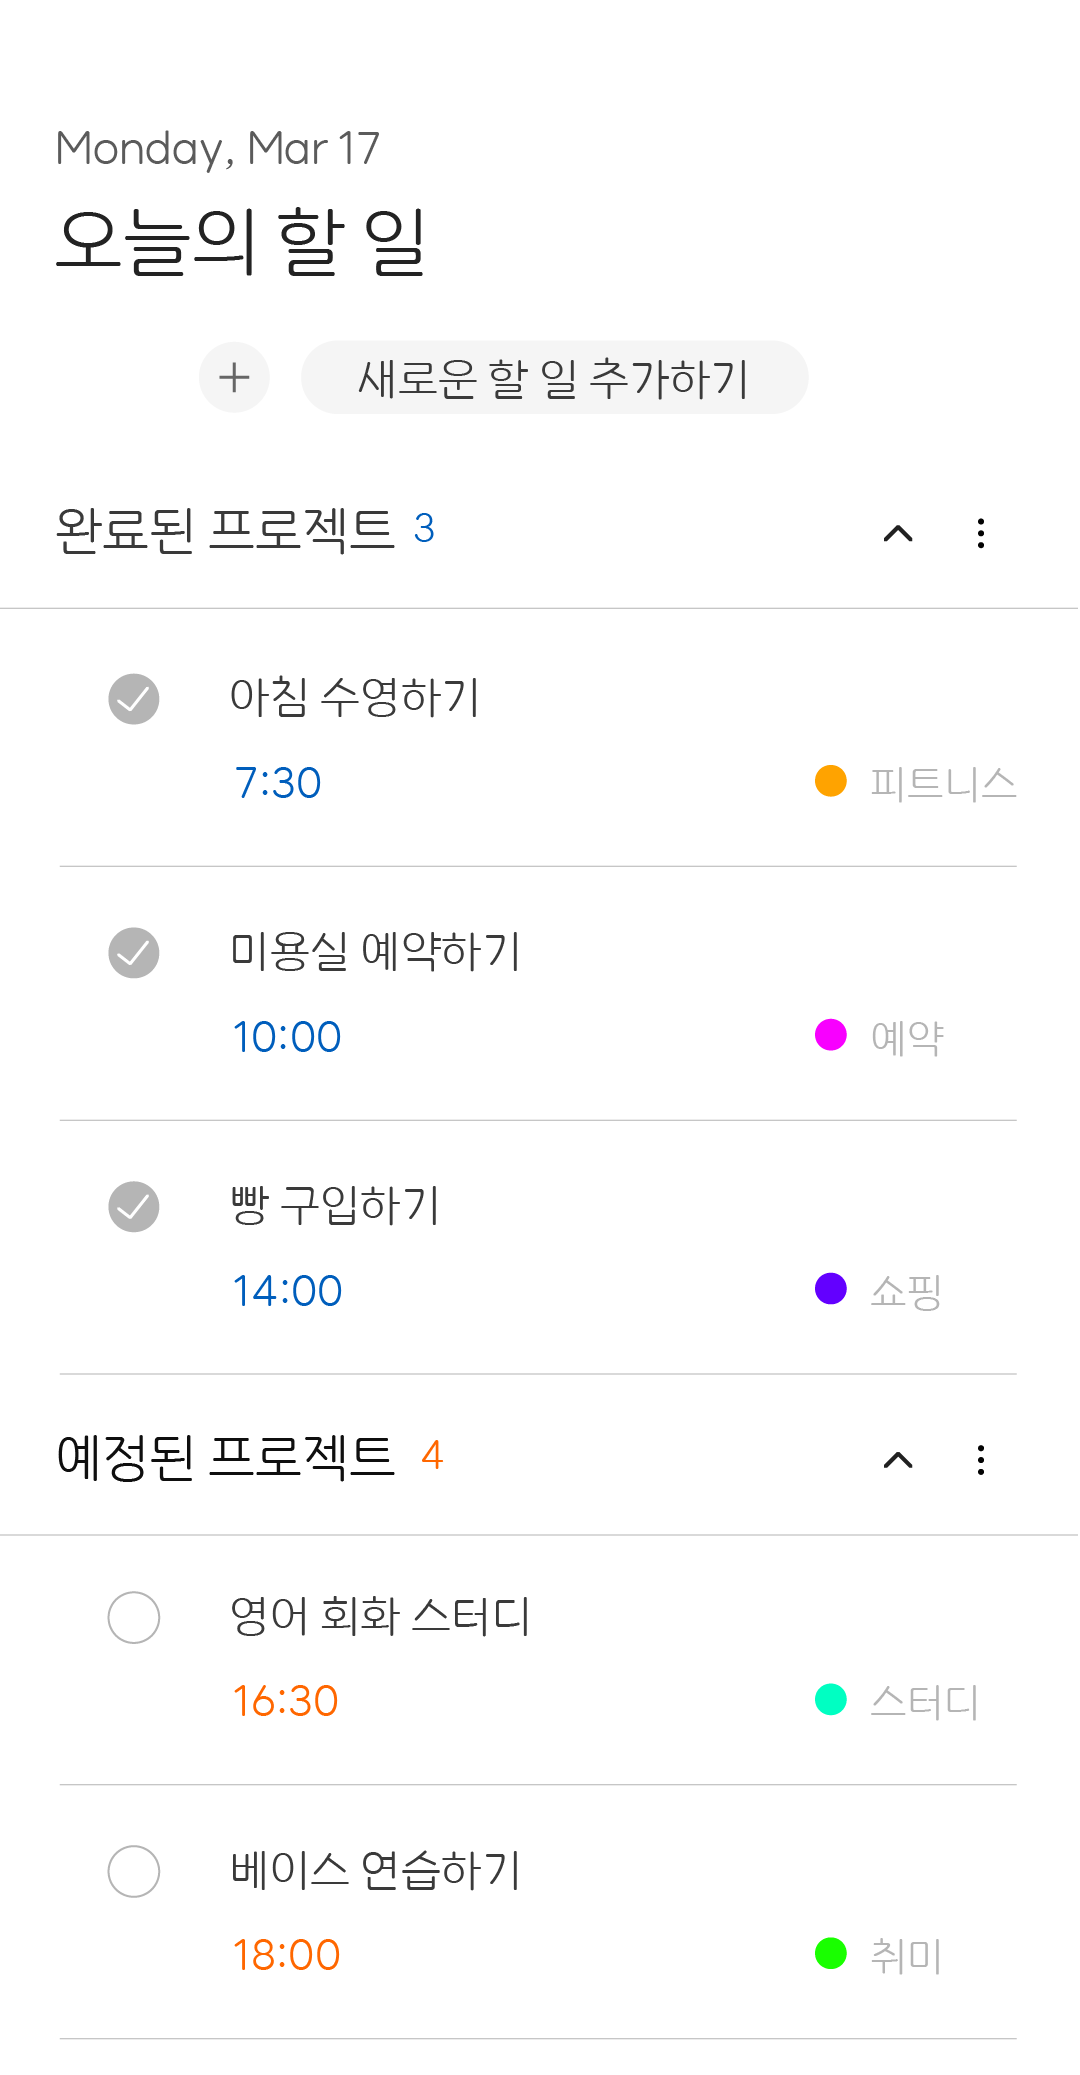Uncheck the 아침 수영하기 completed checkmark

pyautogui.click(x=134, y=699)
